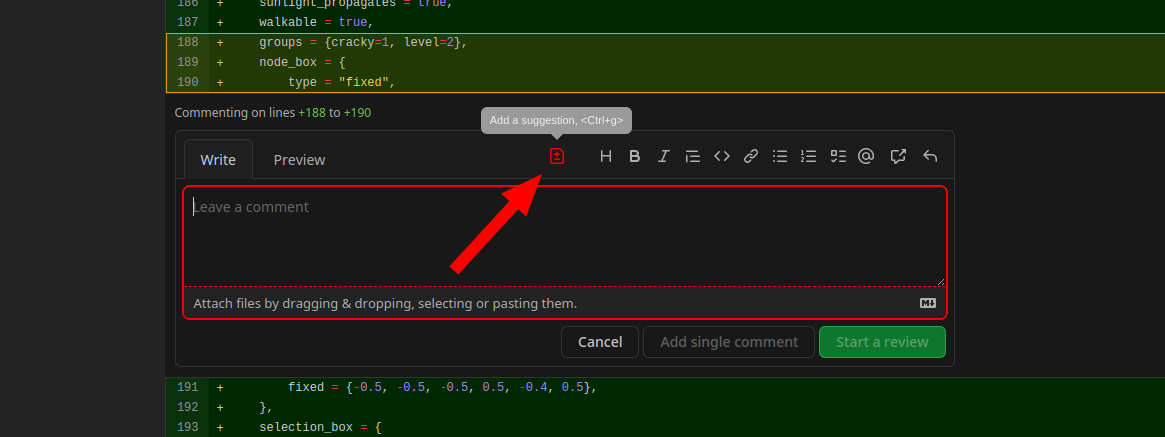Insert heading text formatting
Image resolution: width=1165 pixels, height=437 pixels.
tap(606, 156)
